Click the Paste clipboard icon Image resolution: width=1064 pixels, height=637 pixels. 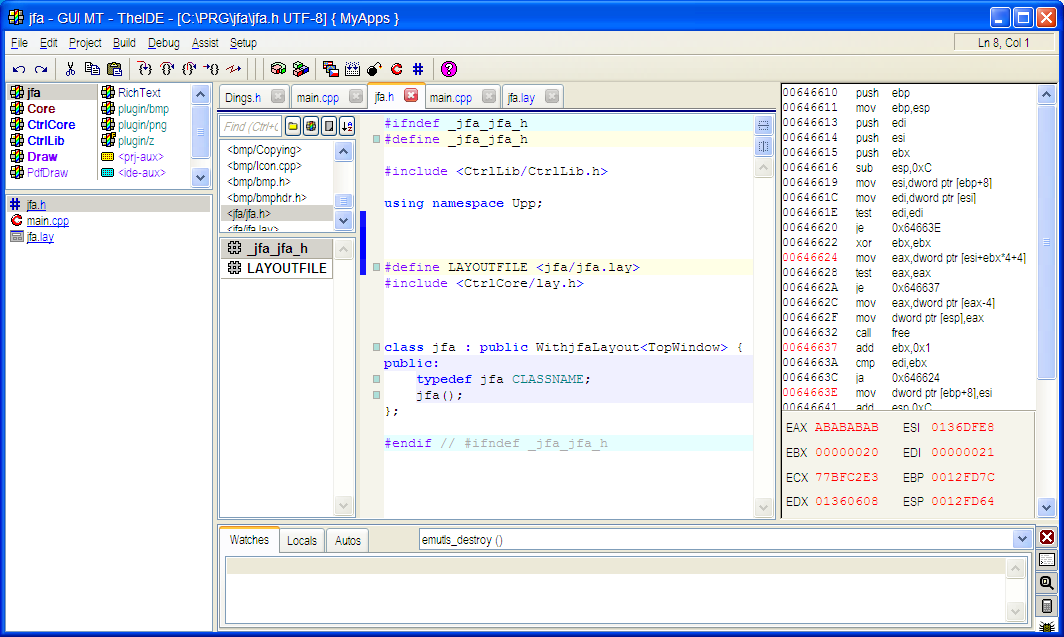pyautogui.click(x=114, y=69)
